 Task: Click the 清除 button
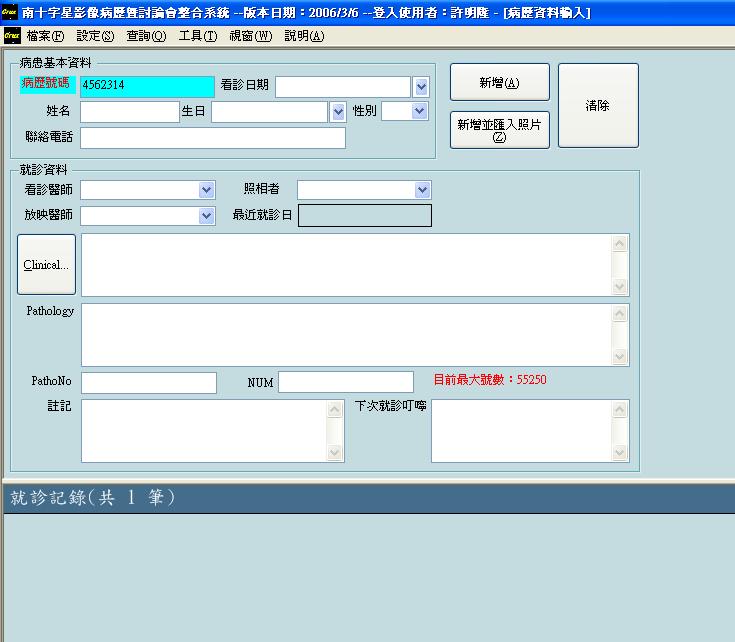click(x=598, y=106)
